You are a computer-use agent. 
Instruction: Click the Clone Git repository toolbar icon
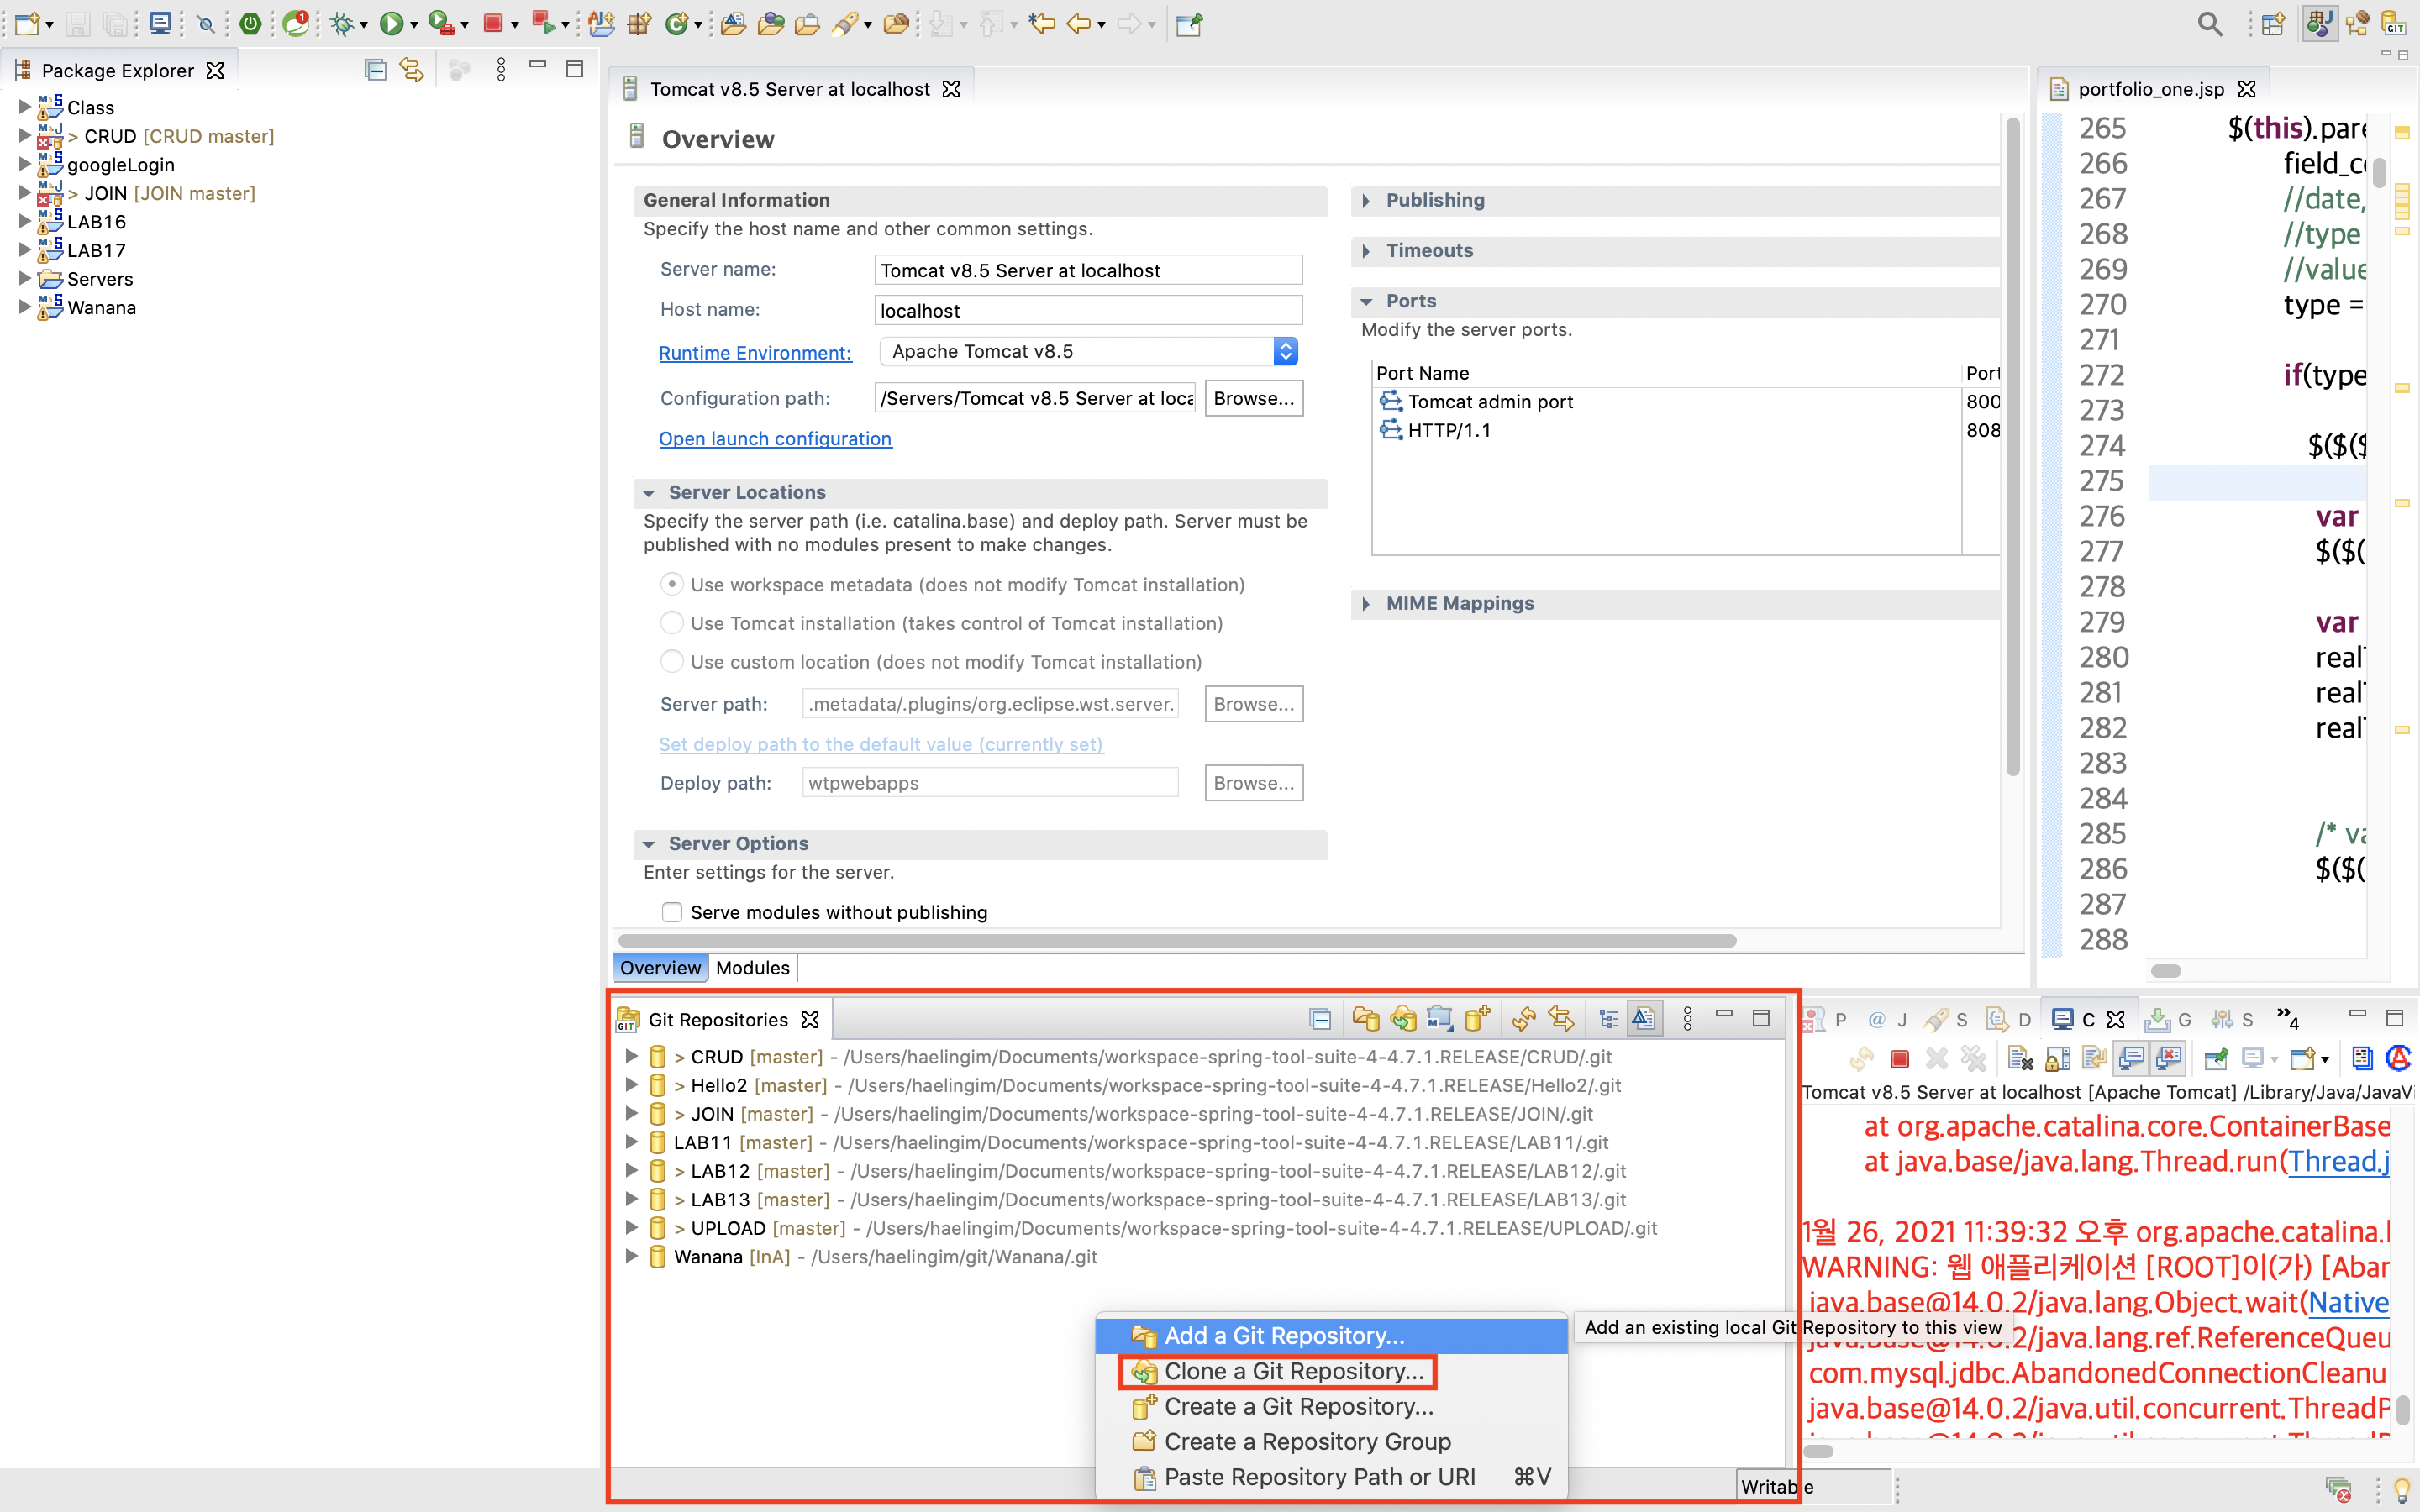coord(1403,1019)
